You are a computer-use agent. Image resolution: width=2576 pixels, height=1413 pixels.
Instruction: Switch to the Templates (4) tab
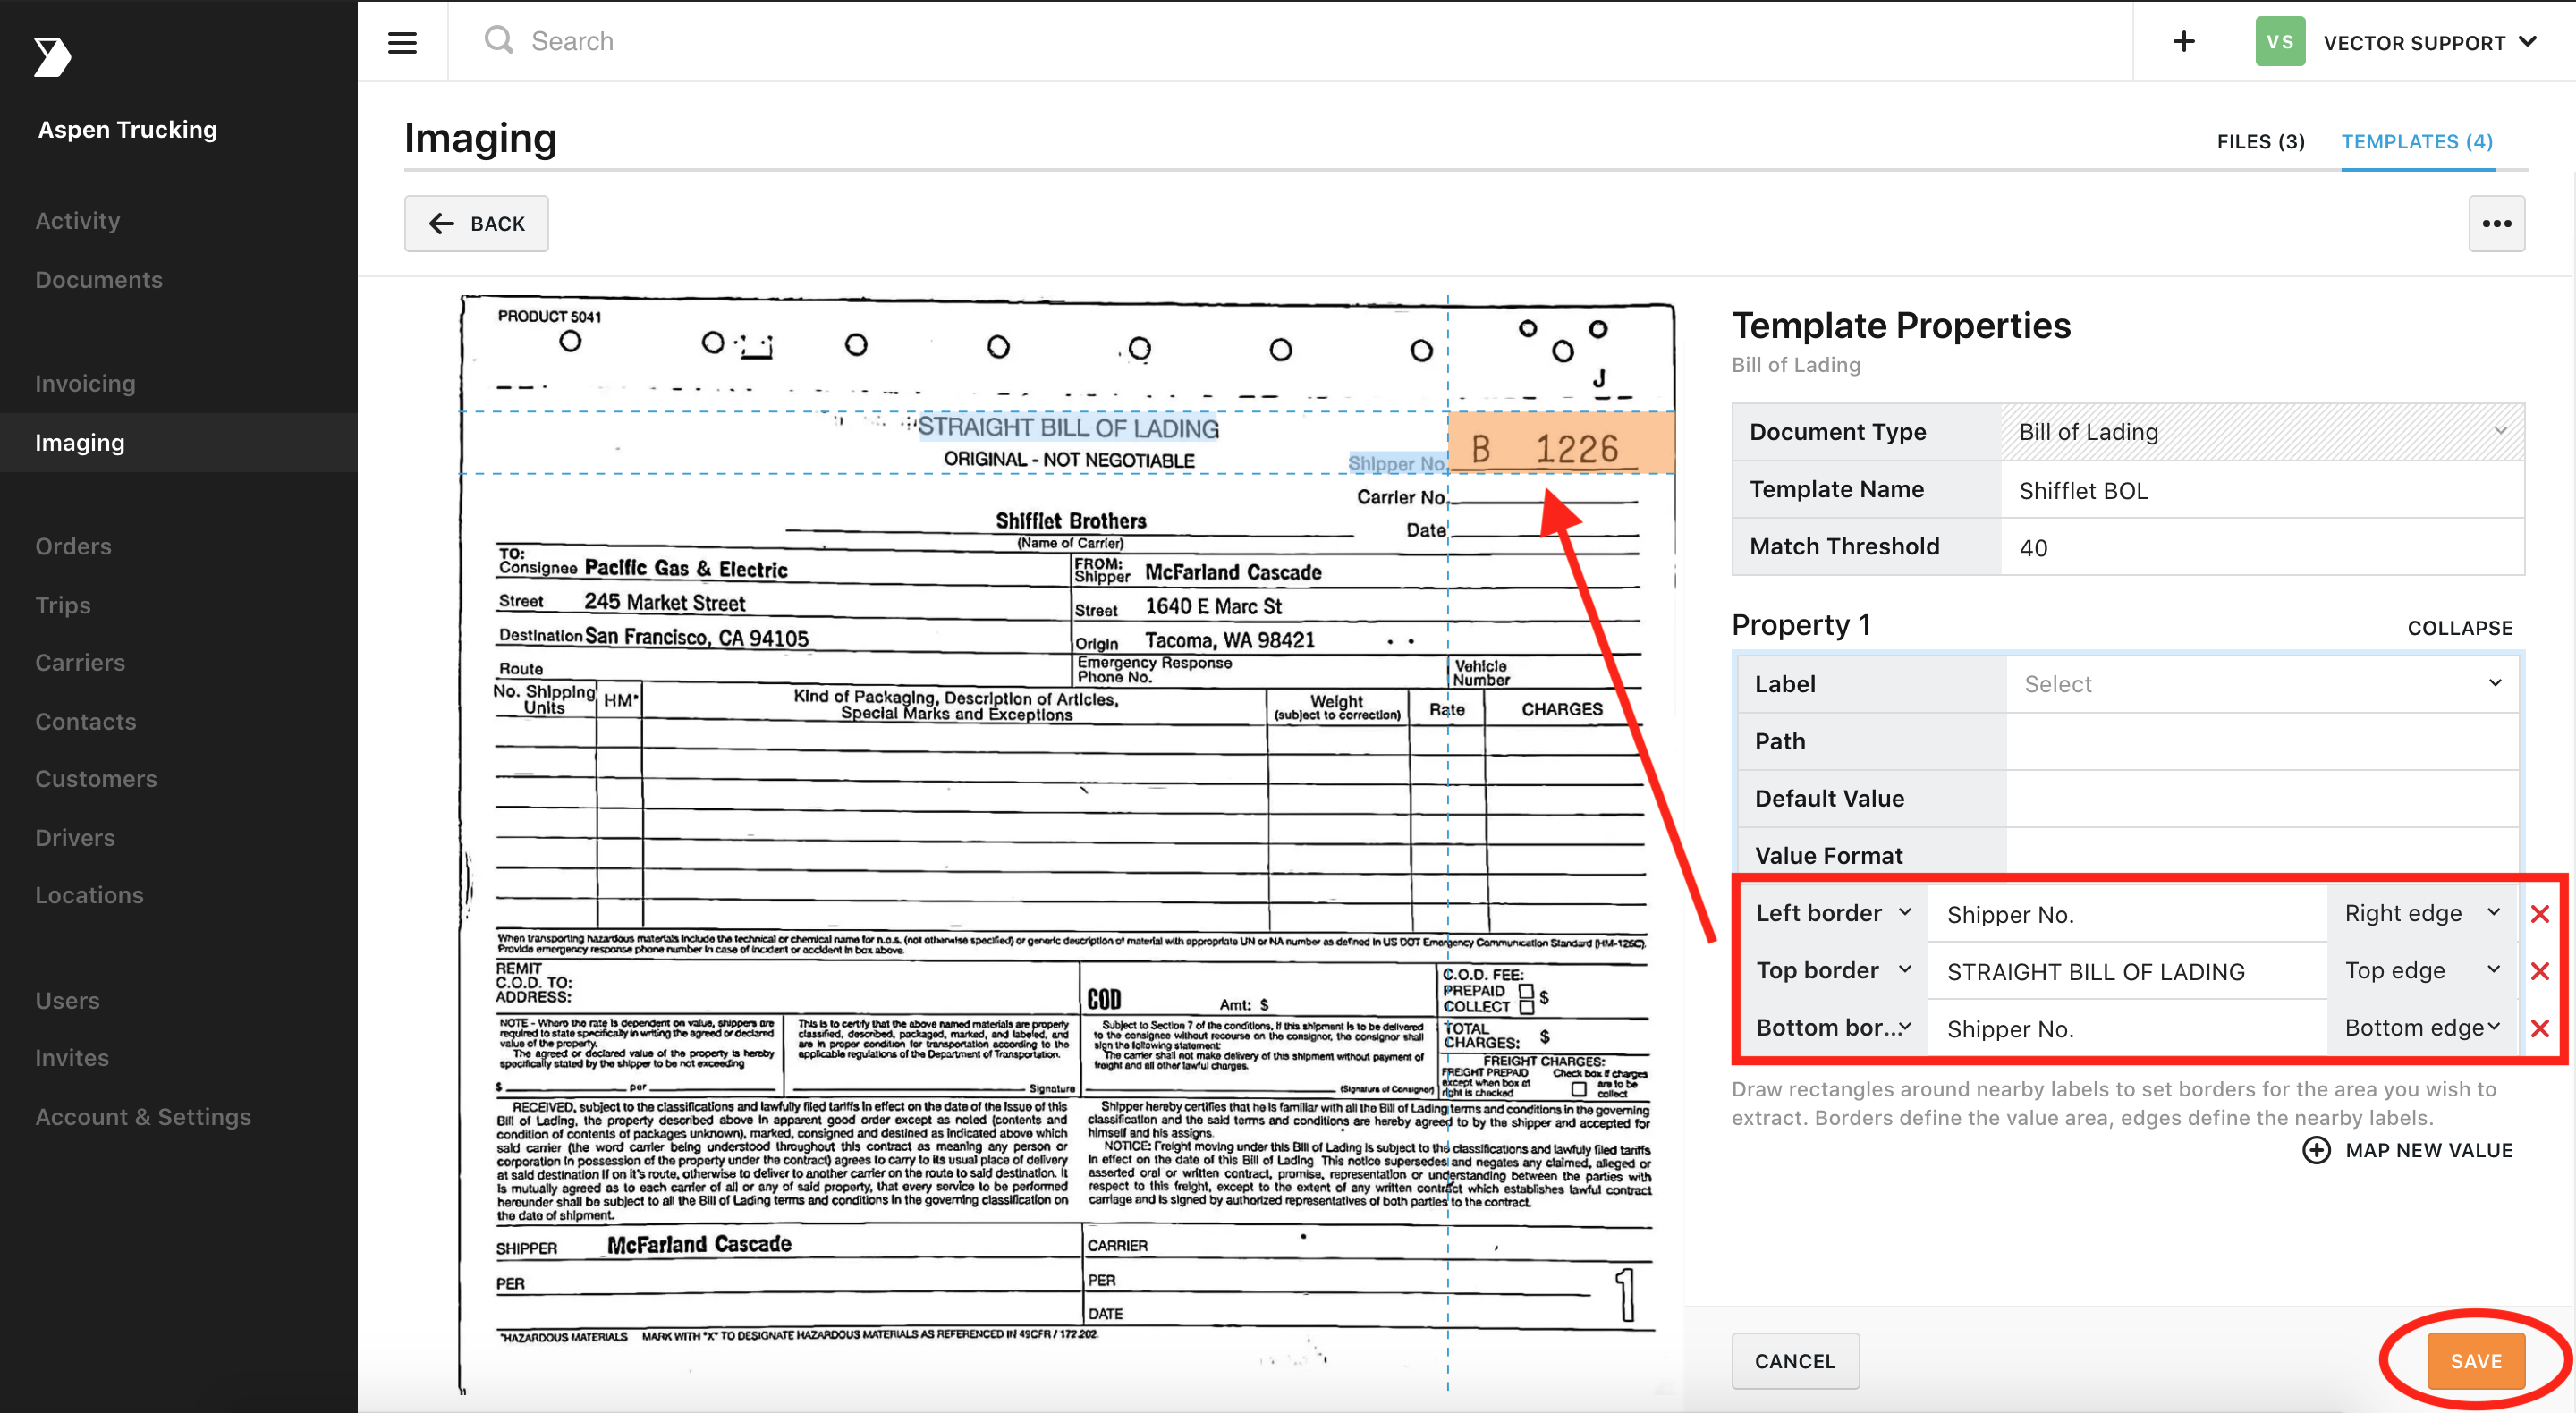click(x=2416, y=142)
